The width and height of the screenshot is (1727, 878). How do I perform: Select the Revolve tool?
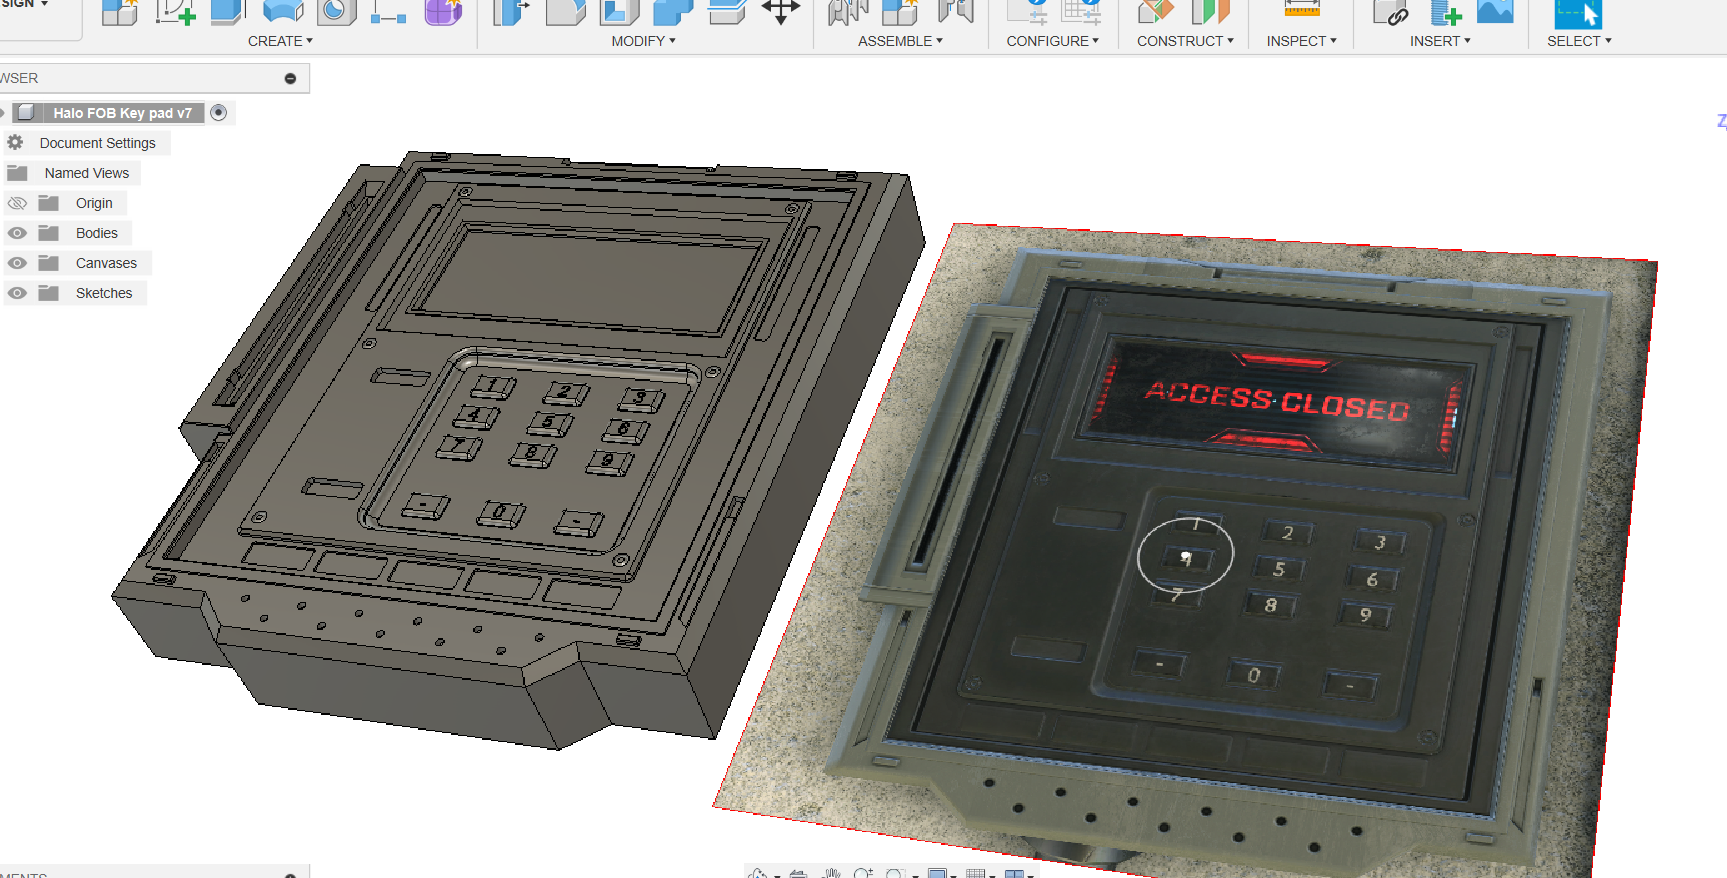coord(283,12)
